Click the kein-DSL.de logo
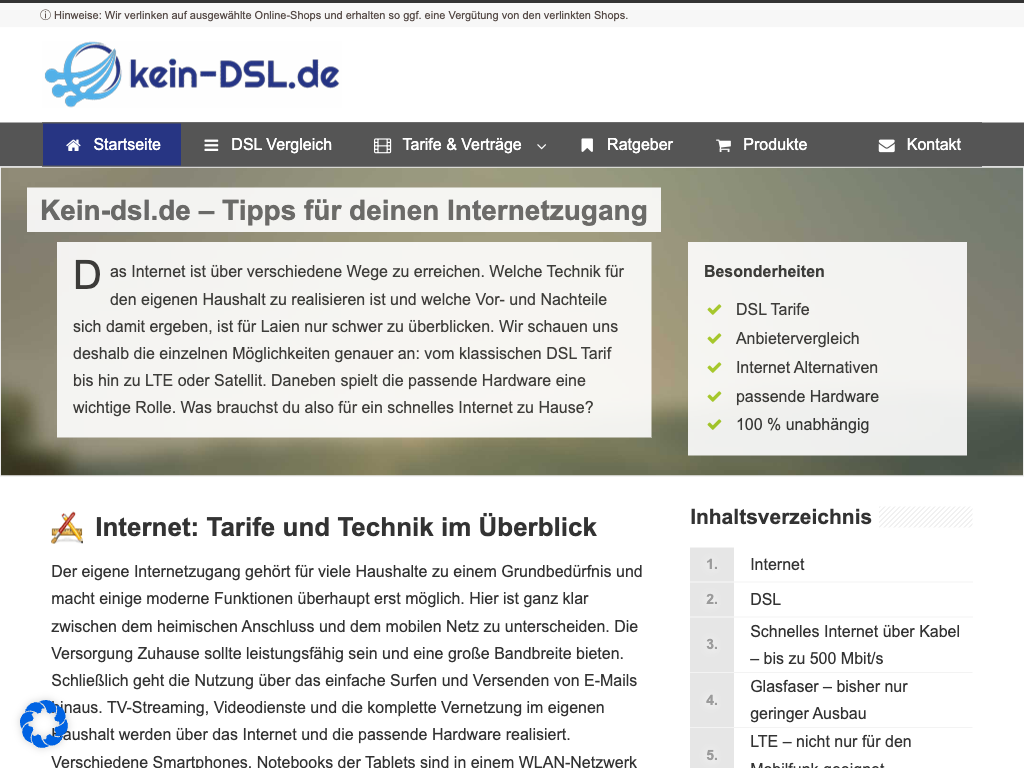Screen dimensions: 1024x768 coord(192,74)
